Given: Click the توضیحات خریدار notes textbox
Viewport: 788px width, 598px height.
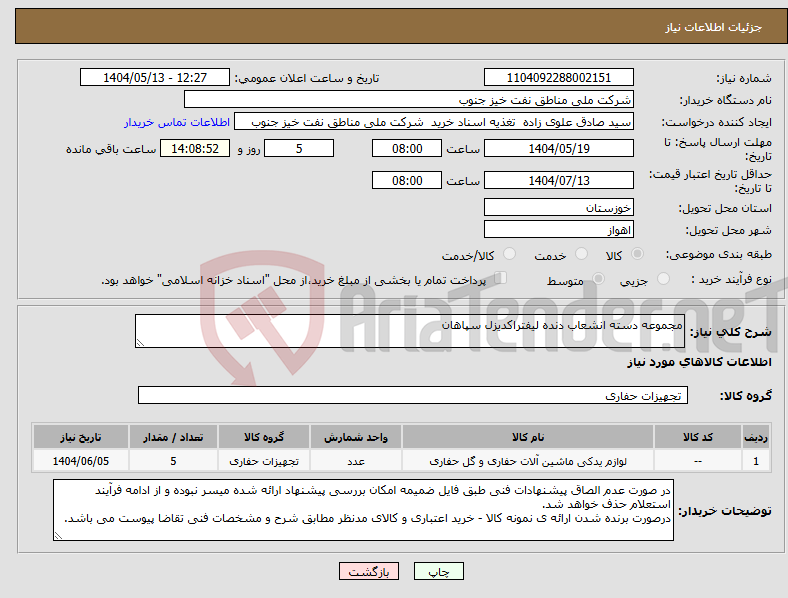Looking at the screenshot, I should (x=363, y=510).
